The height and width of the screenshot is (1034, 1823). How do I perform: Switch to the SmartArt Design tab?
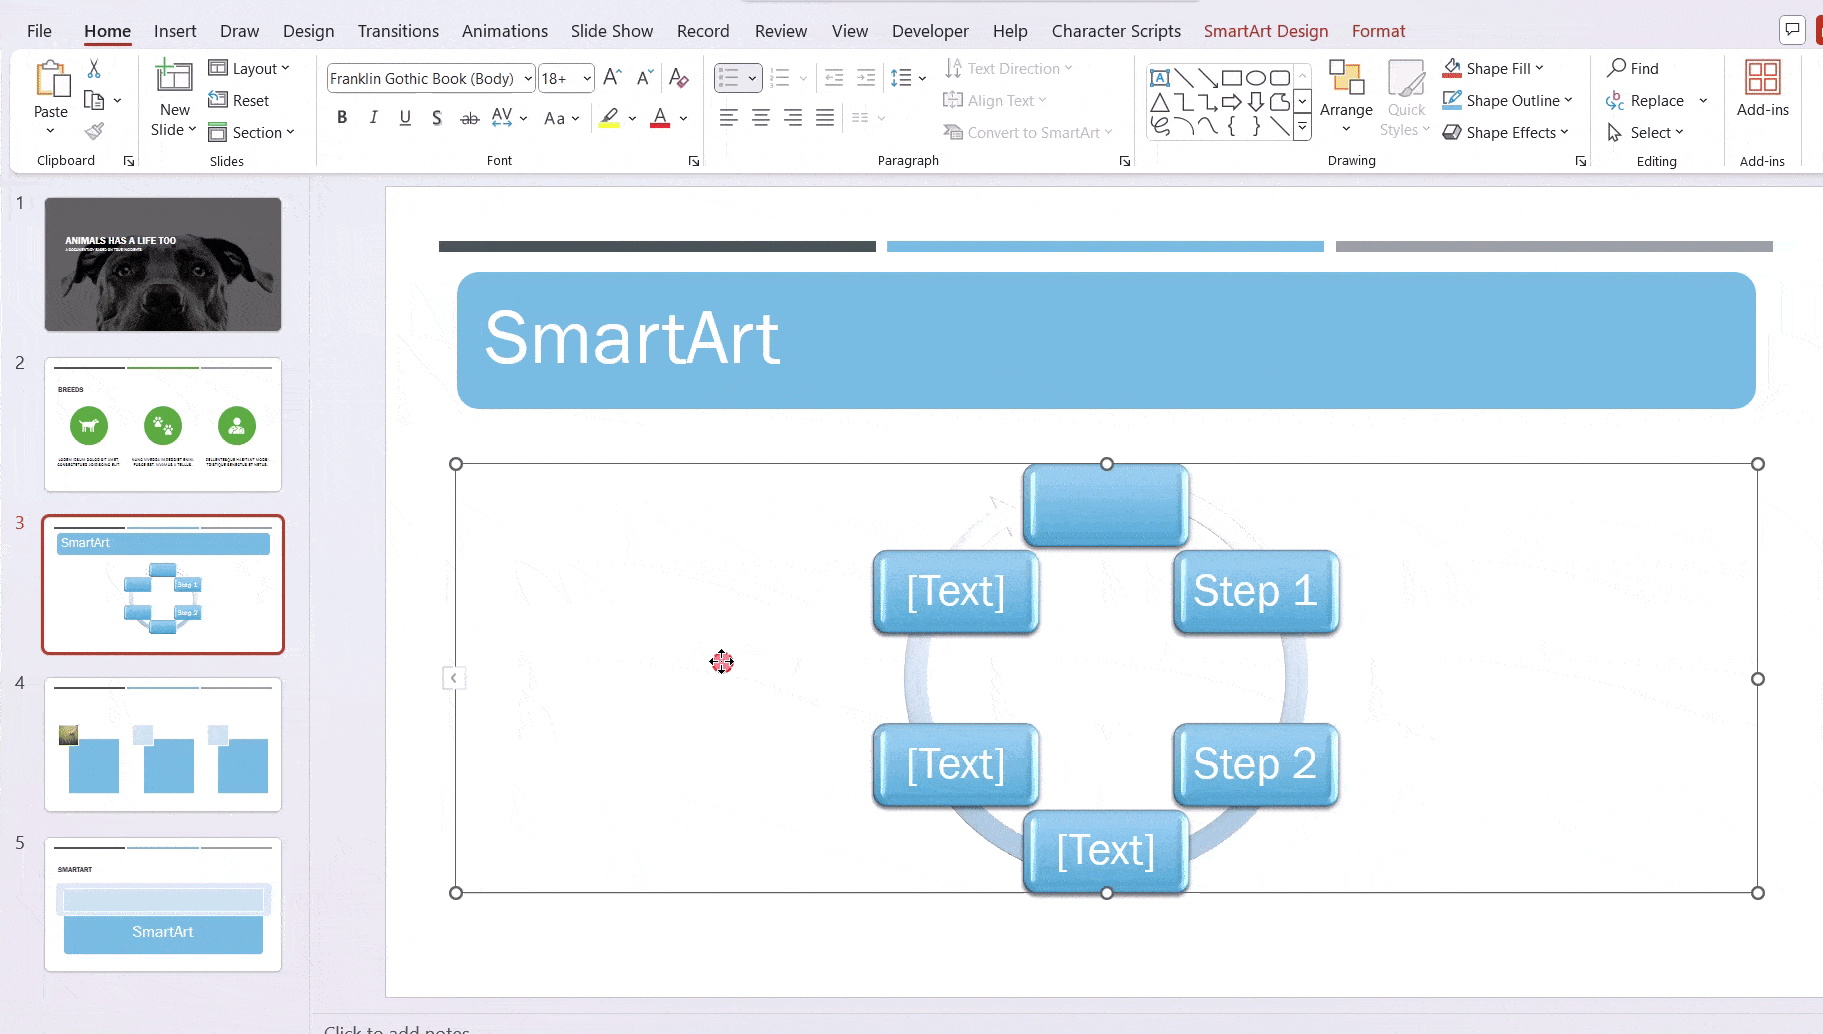coord(1265,31)
